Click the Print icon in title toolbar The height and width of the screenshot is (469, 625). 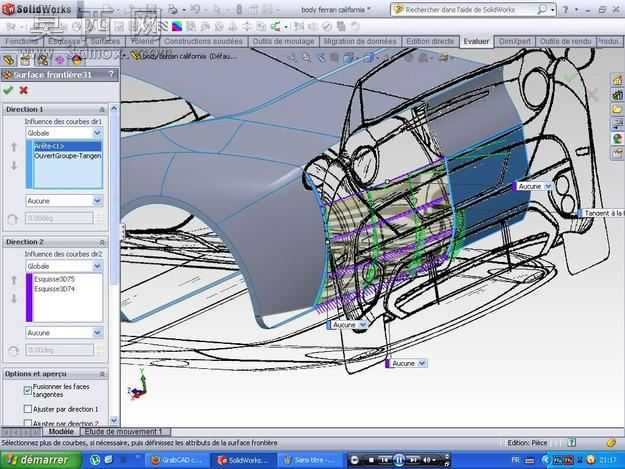tap(173, 9)
